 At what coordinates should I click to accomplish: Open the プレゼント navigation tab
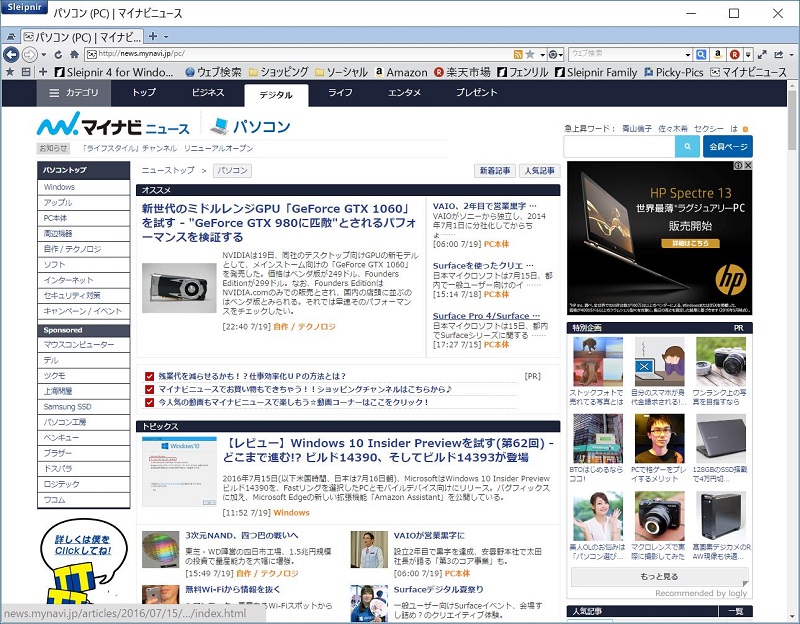(x=477, y=93)
